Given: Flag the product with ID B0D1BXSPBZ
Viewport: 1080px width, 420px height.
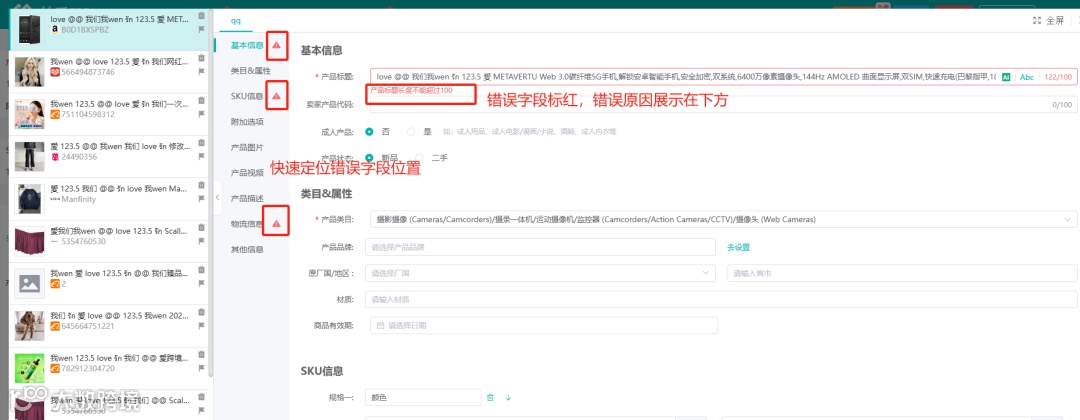Looking at the screenshot, I should click(201, 29).
